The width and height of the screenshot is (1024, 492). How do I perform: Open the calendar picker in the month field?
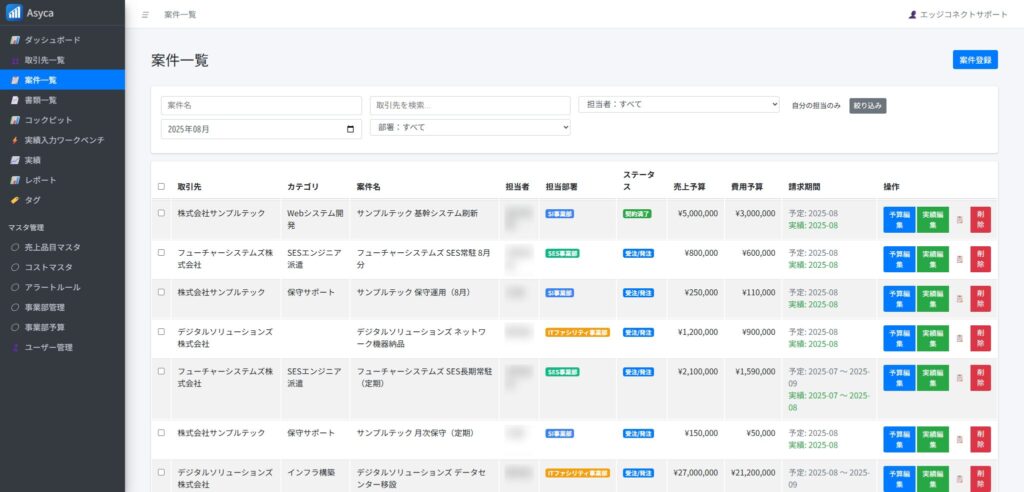pos(350,129)
